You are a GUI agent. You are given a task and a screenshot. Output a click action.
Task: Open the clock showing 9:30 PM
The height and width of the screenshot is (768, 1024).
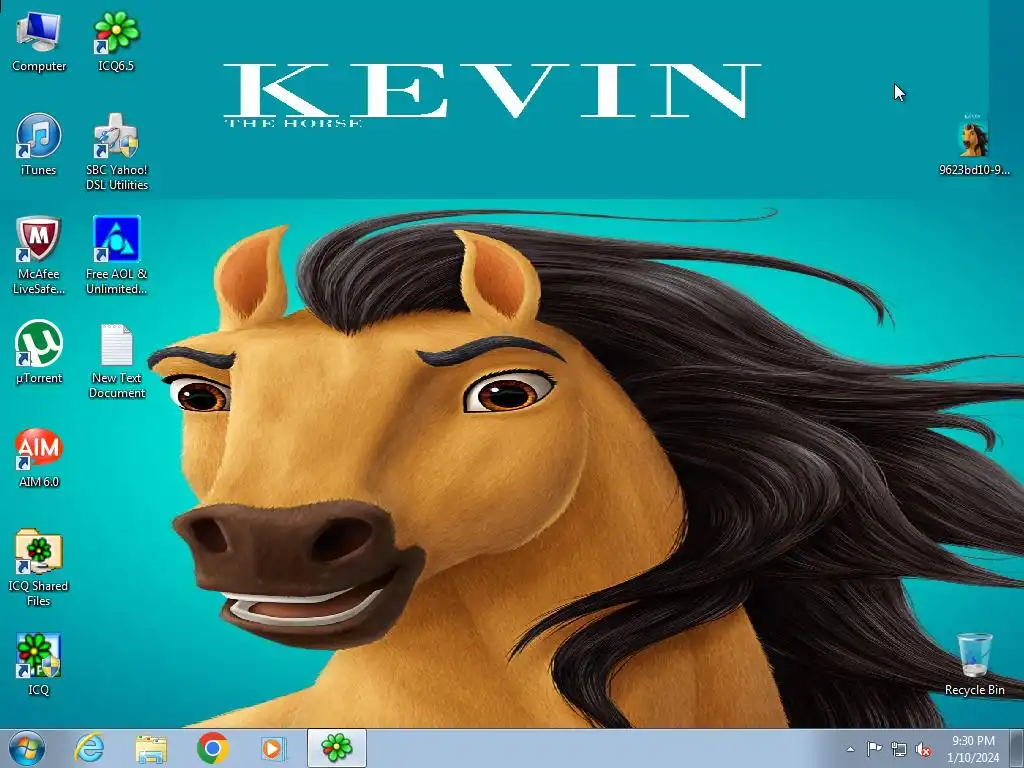pos(973,749)
